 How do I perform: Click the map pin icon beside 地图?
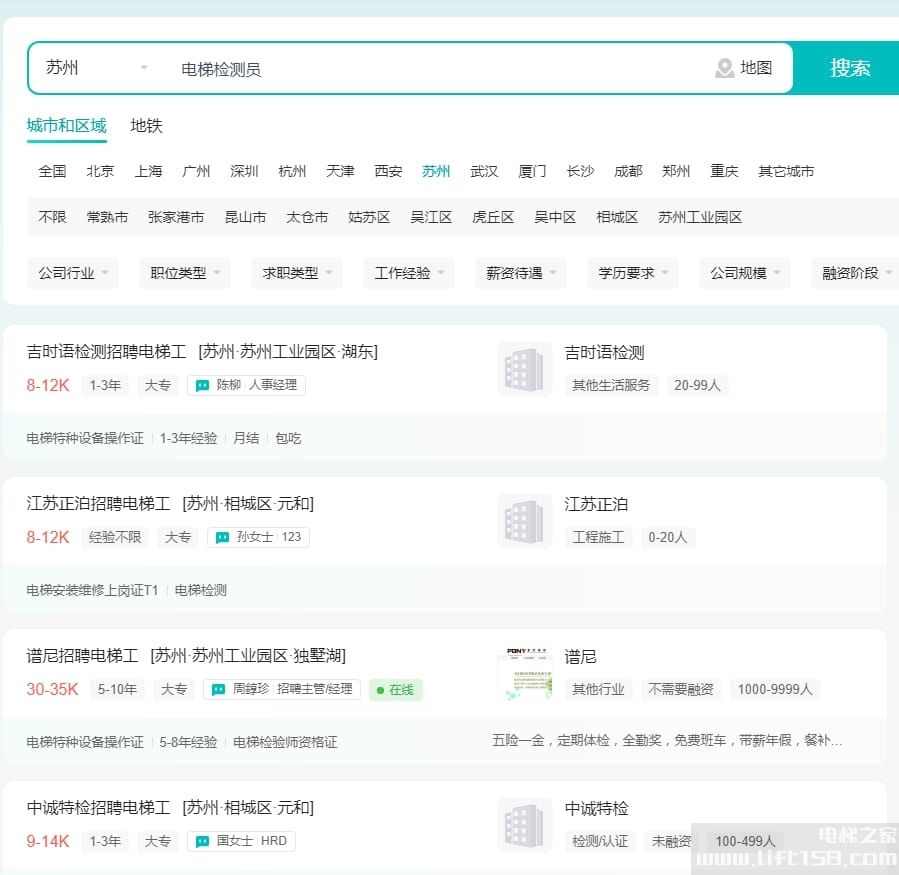click(x=725, y=68)
